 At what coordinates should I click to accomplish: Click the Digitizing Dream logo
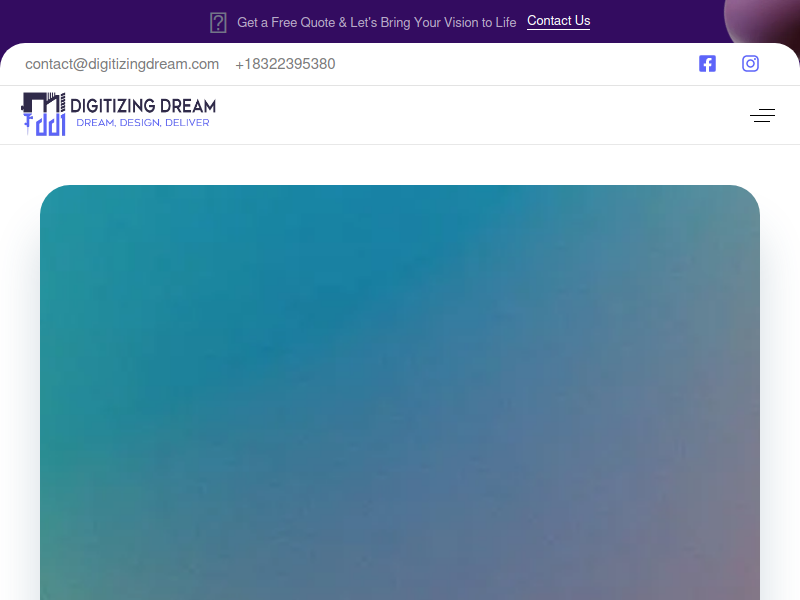click(118, 114)
